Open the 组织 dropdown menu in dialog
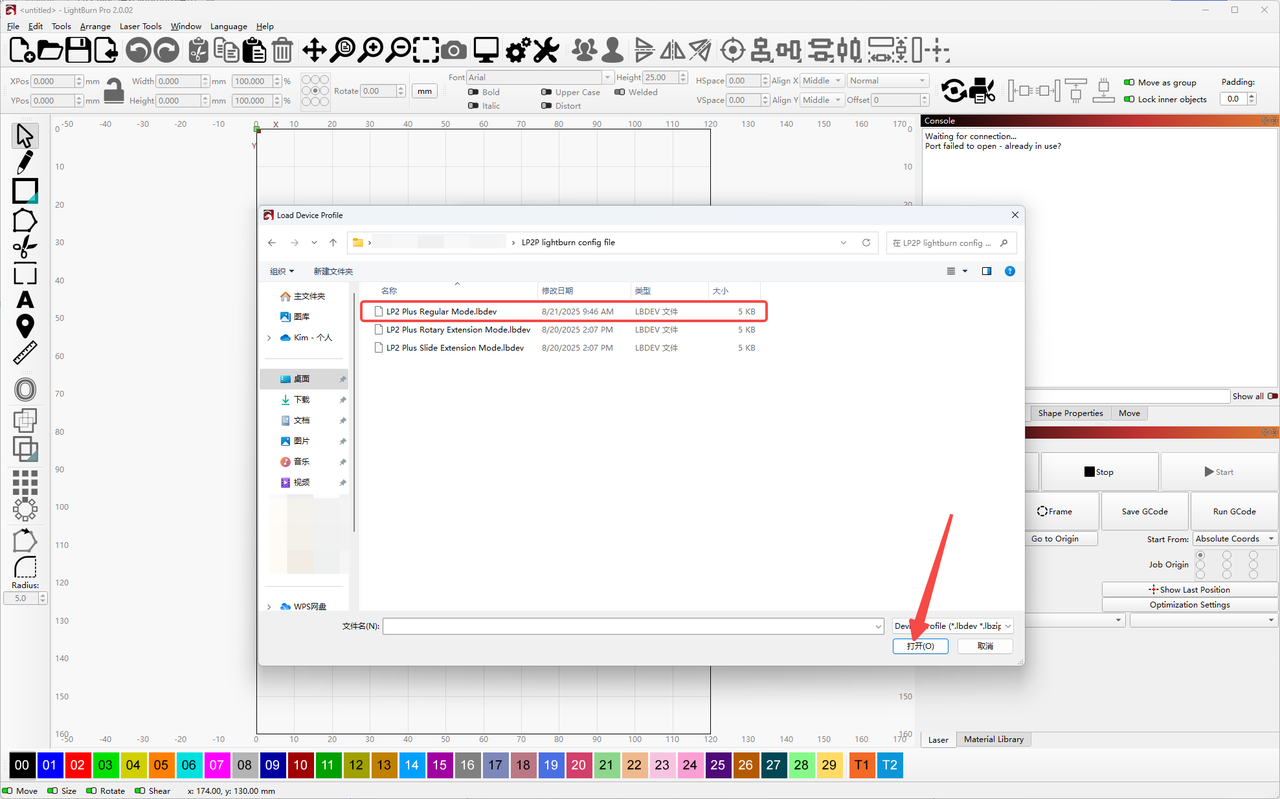 282,271
